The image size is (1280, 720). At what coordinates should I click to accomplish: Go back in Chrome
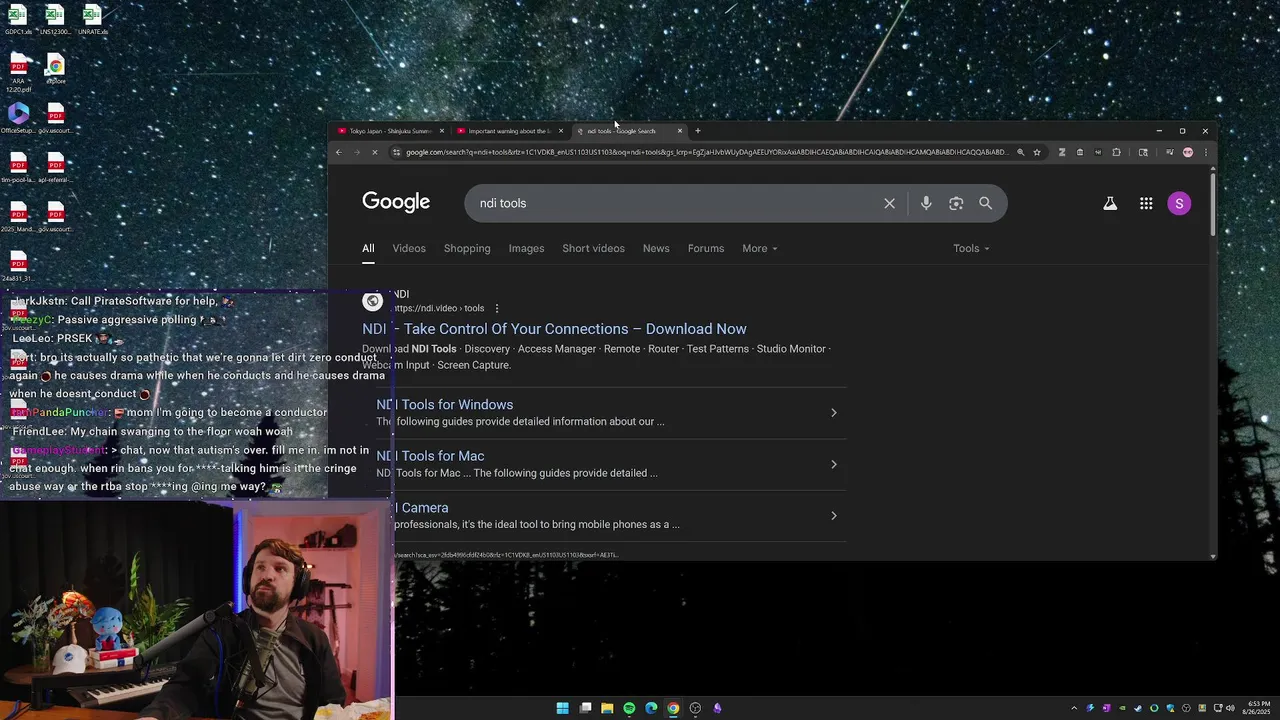coord(339,152)
